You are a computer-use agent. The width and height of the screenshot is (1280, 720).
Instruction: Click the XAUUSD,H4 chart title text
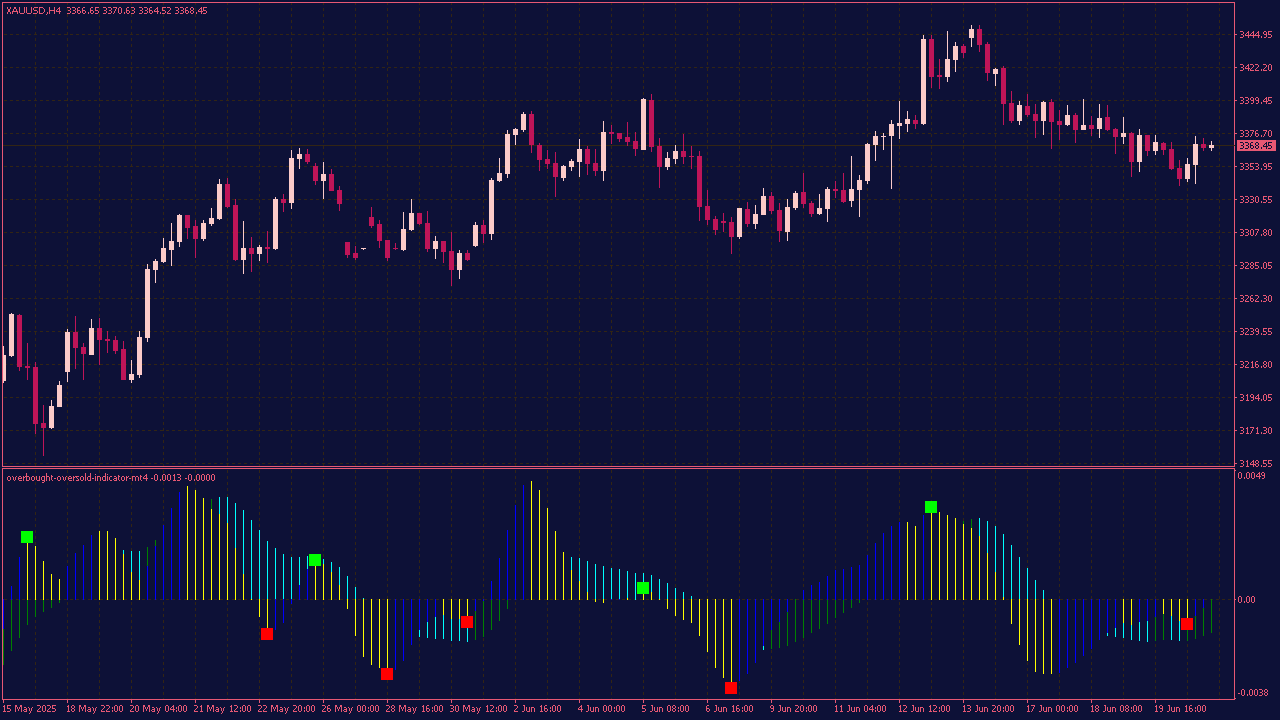33,10
